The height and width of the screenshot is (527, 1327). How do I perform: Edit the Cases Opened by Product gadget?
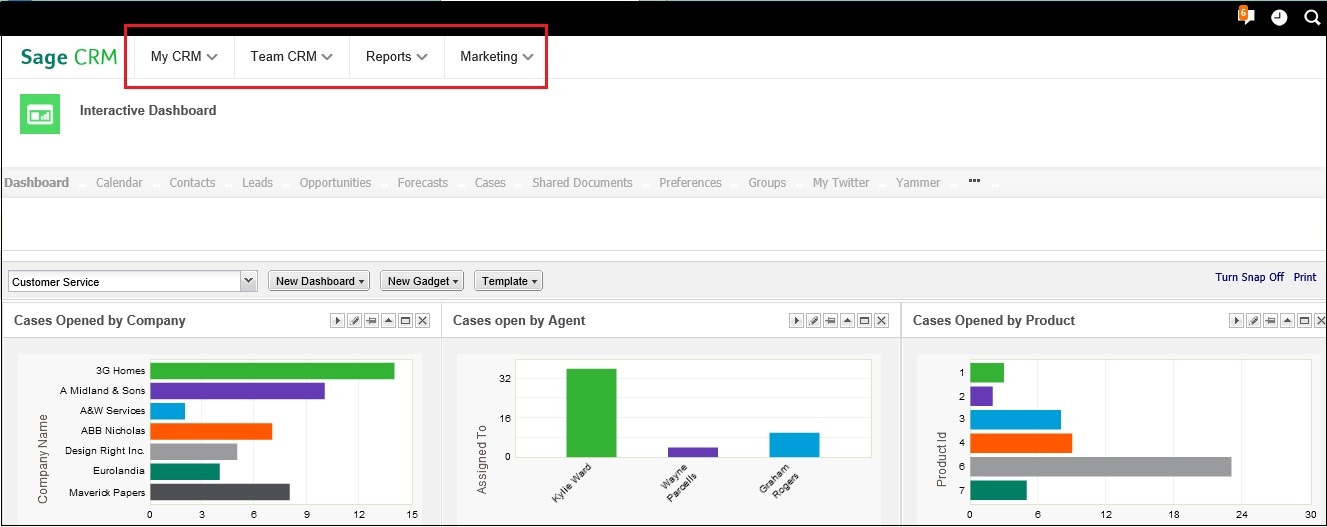pos(1253,321)
